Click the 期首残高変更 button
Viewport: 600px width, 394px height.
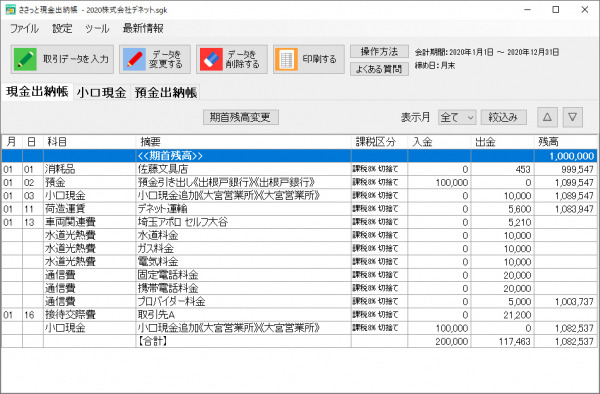[x=241, y=117]
